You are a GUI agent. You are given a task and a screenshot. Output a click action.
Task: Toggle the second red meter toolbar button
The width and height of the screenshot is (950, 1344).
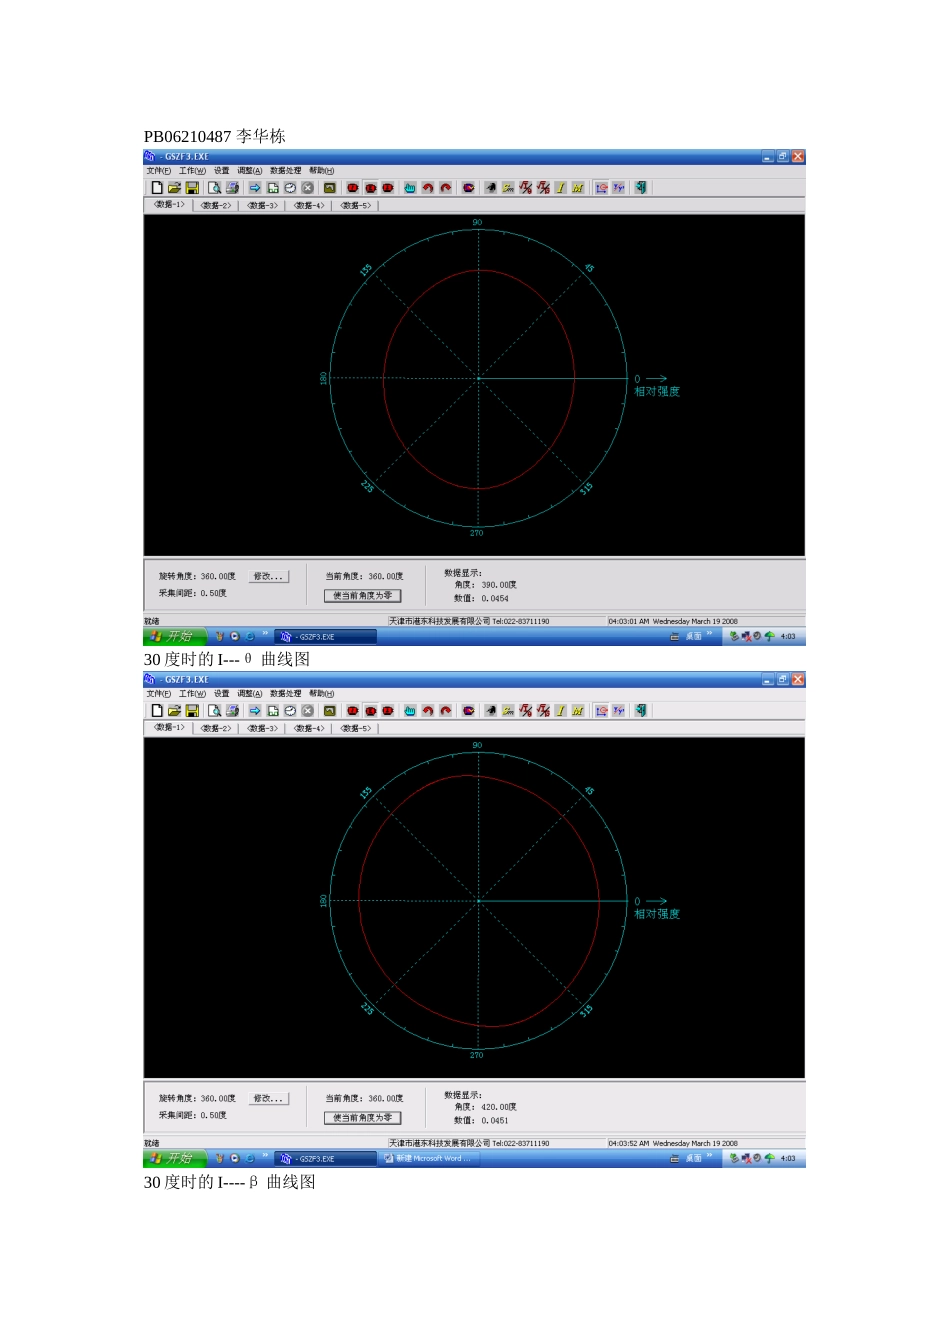[372, 188]
